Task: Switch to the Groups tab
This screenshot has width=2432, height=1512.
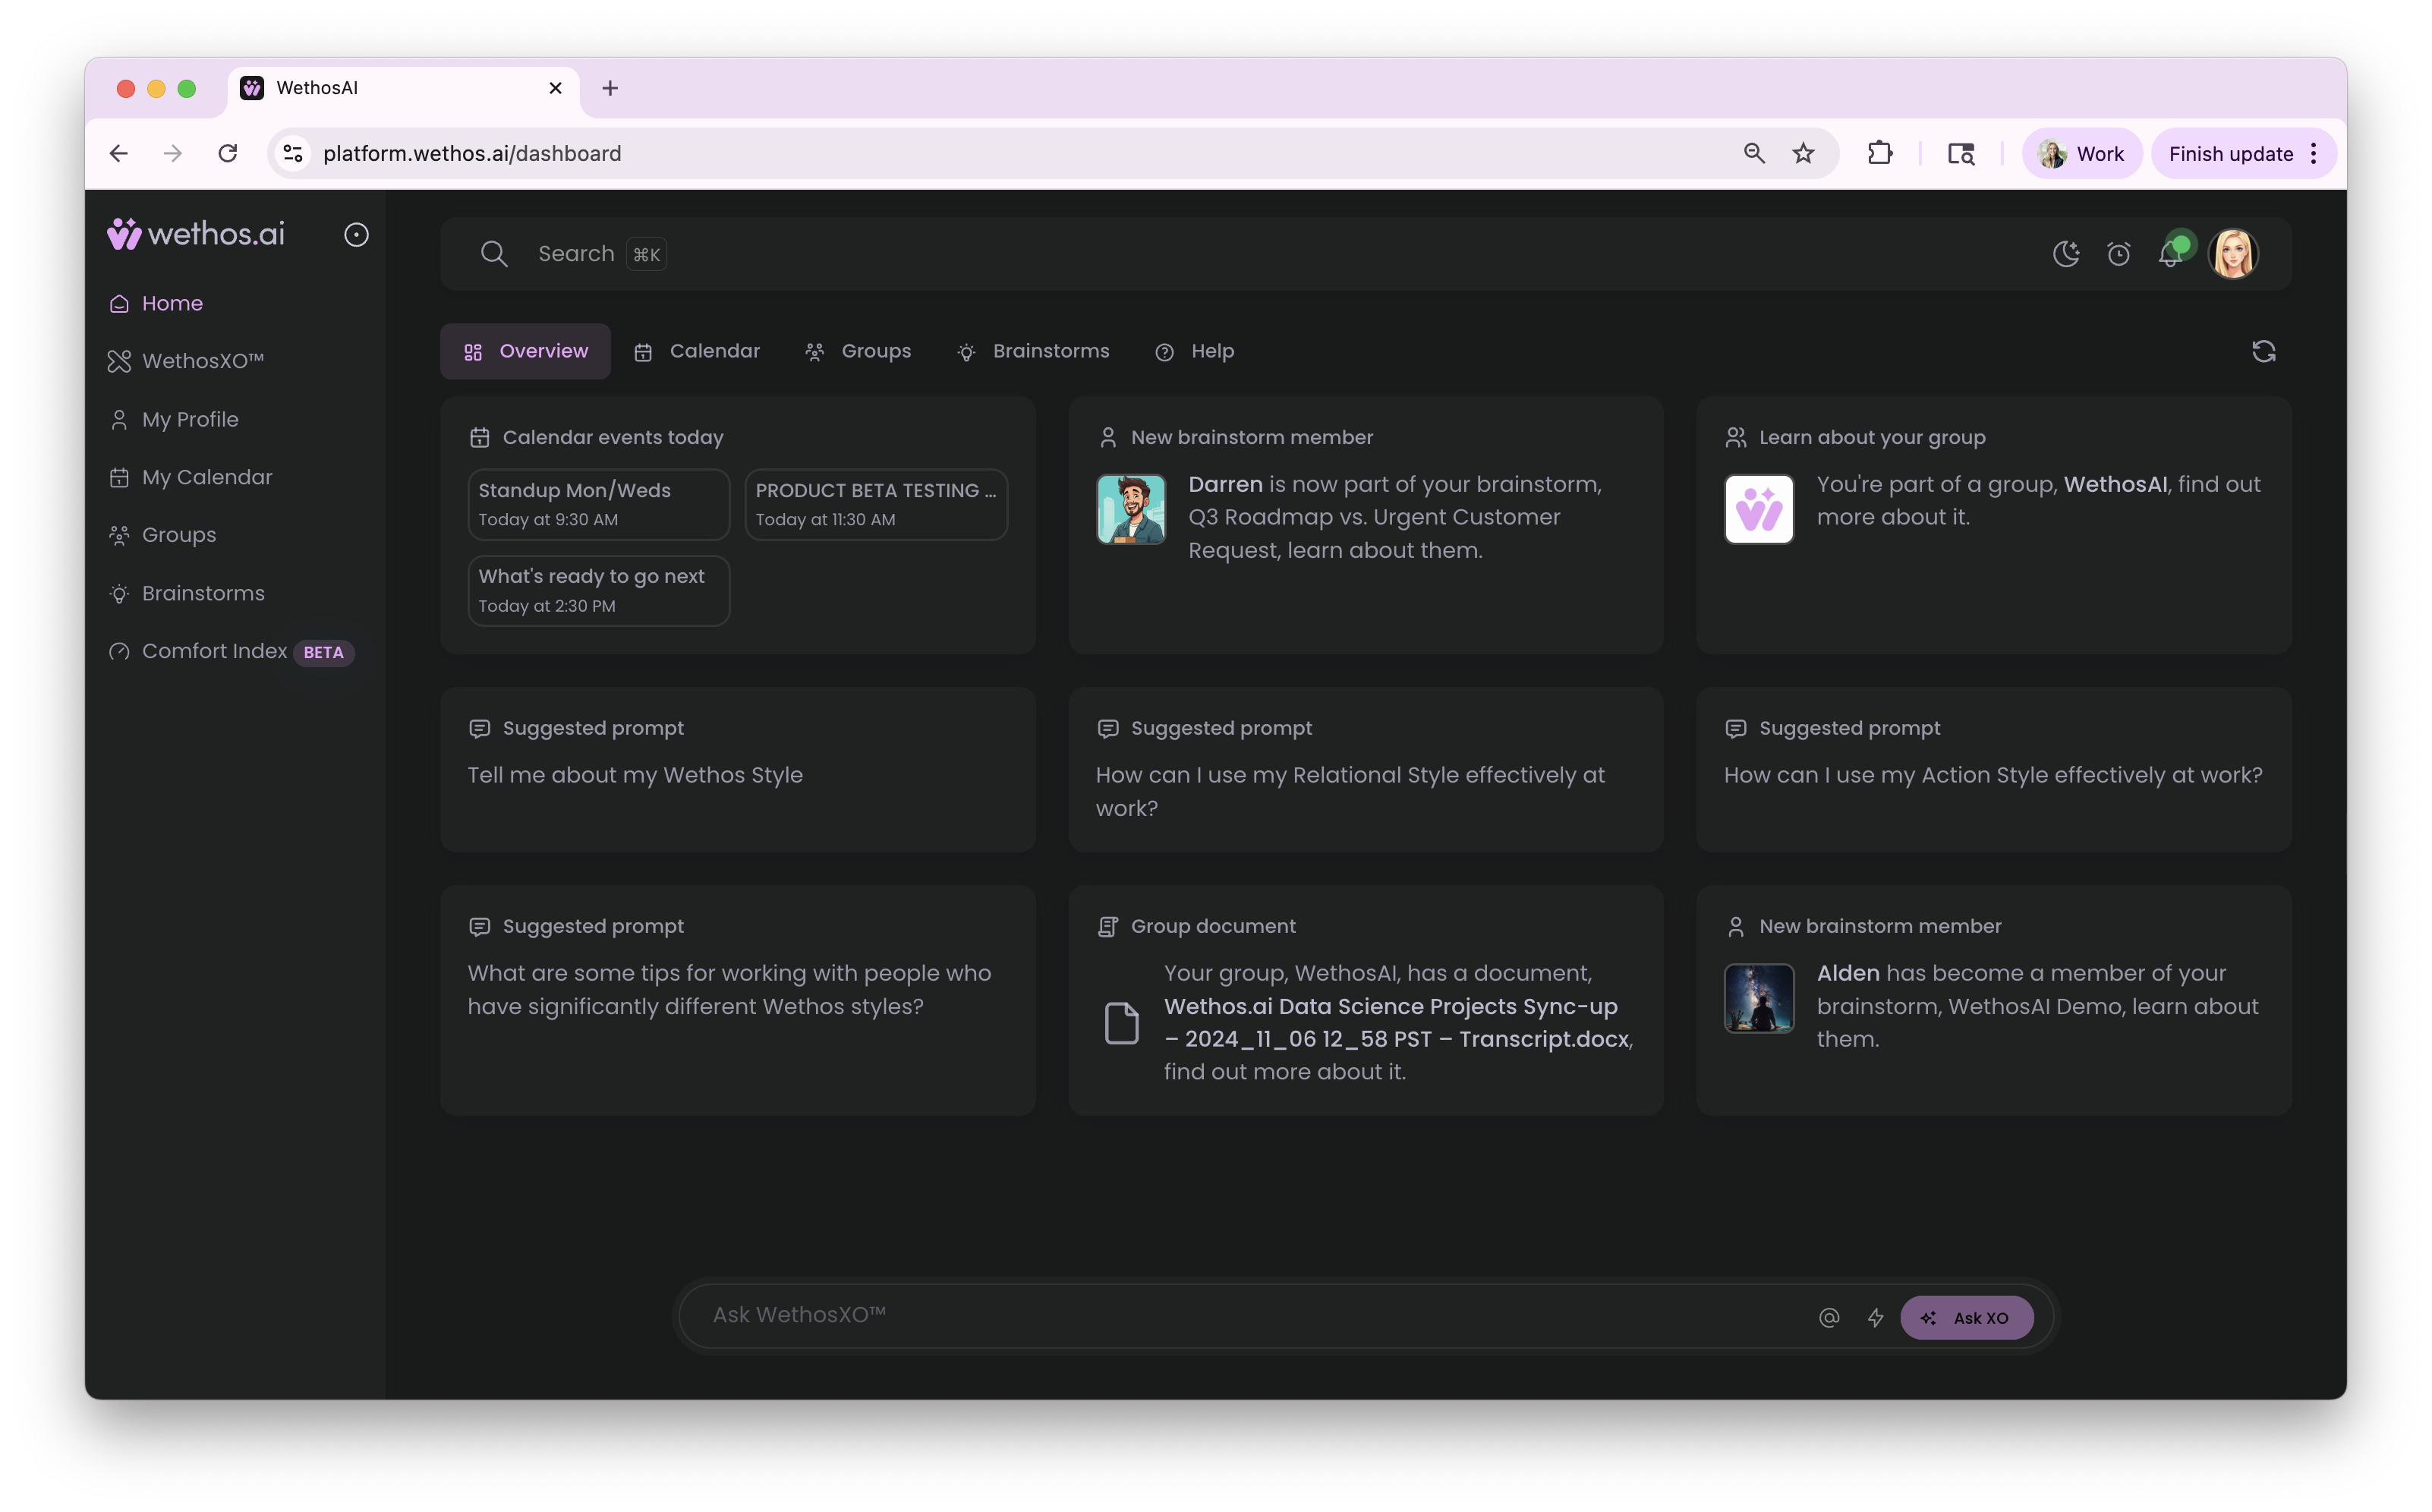Action: 858,351
